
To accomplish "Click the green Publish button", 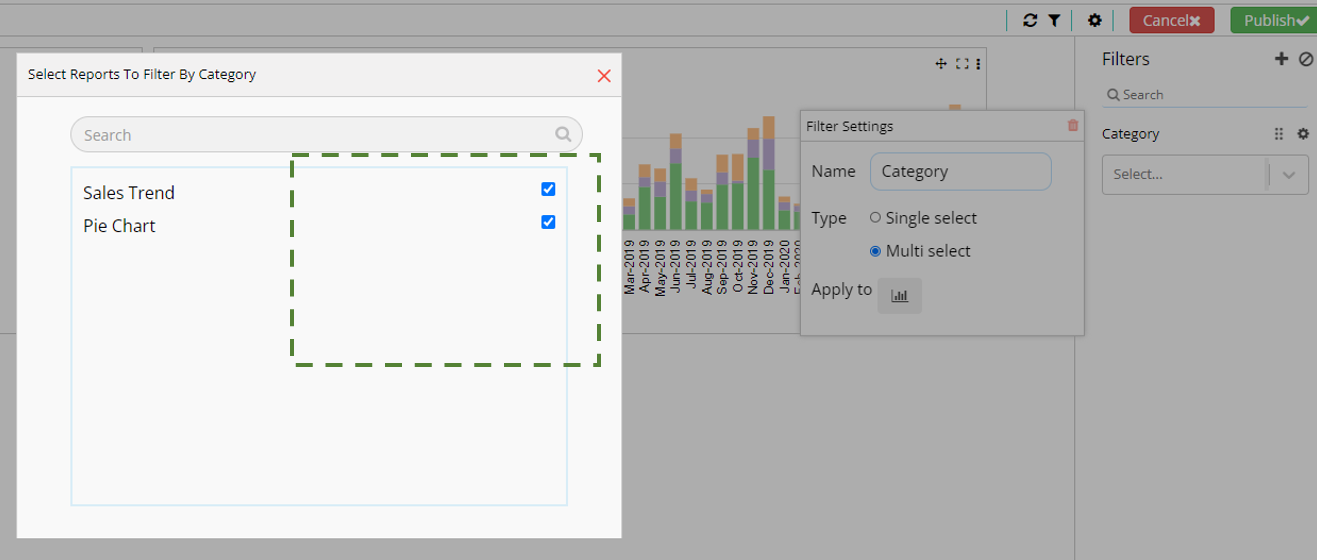I will (1275, 20).
